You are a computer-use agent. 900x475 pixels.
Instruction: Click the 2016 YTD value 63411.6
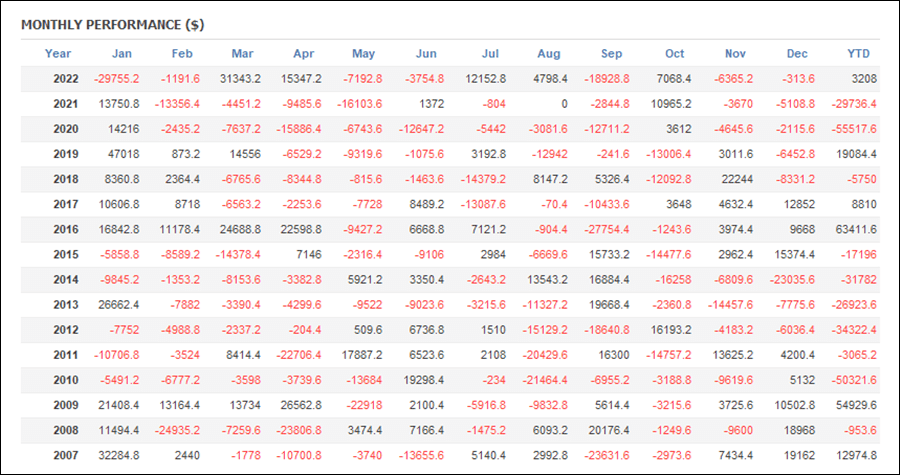tap(854, 229)
